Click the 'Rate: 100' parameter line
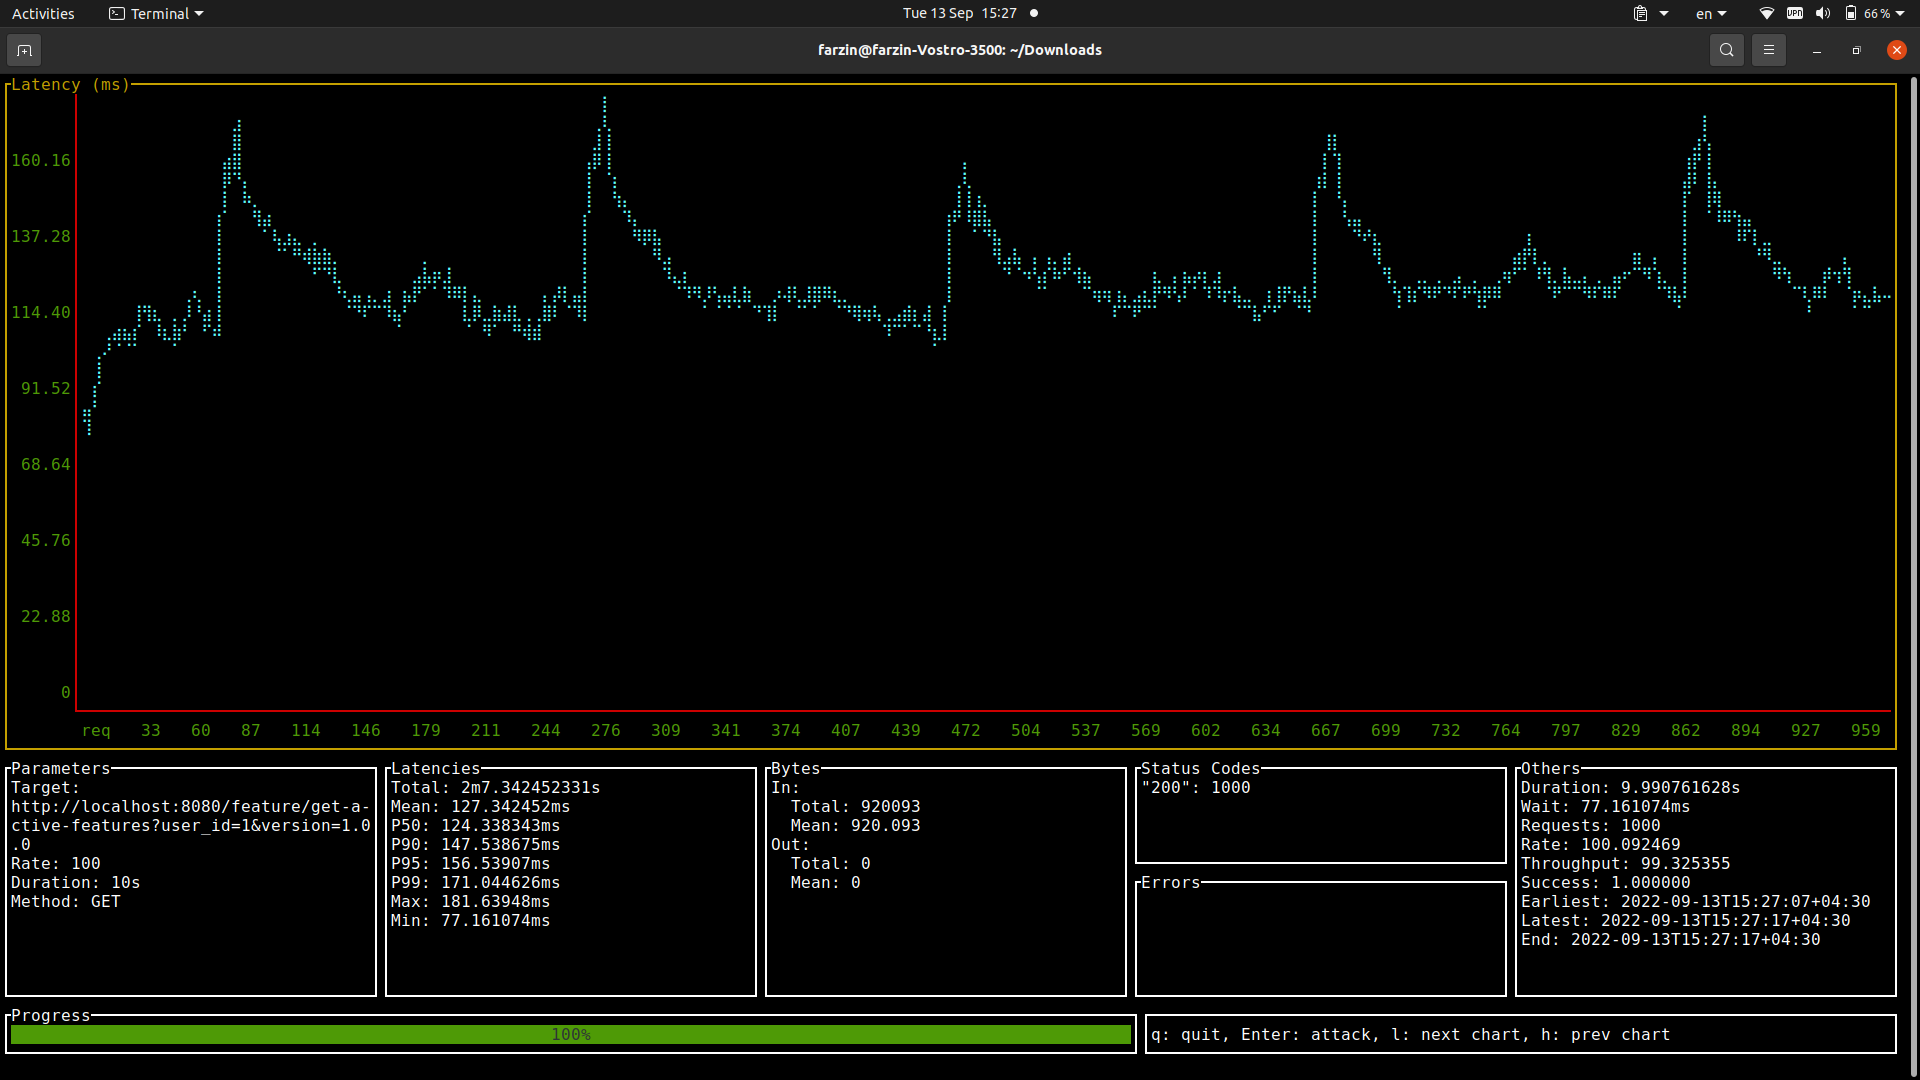 click(56, 864)
